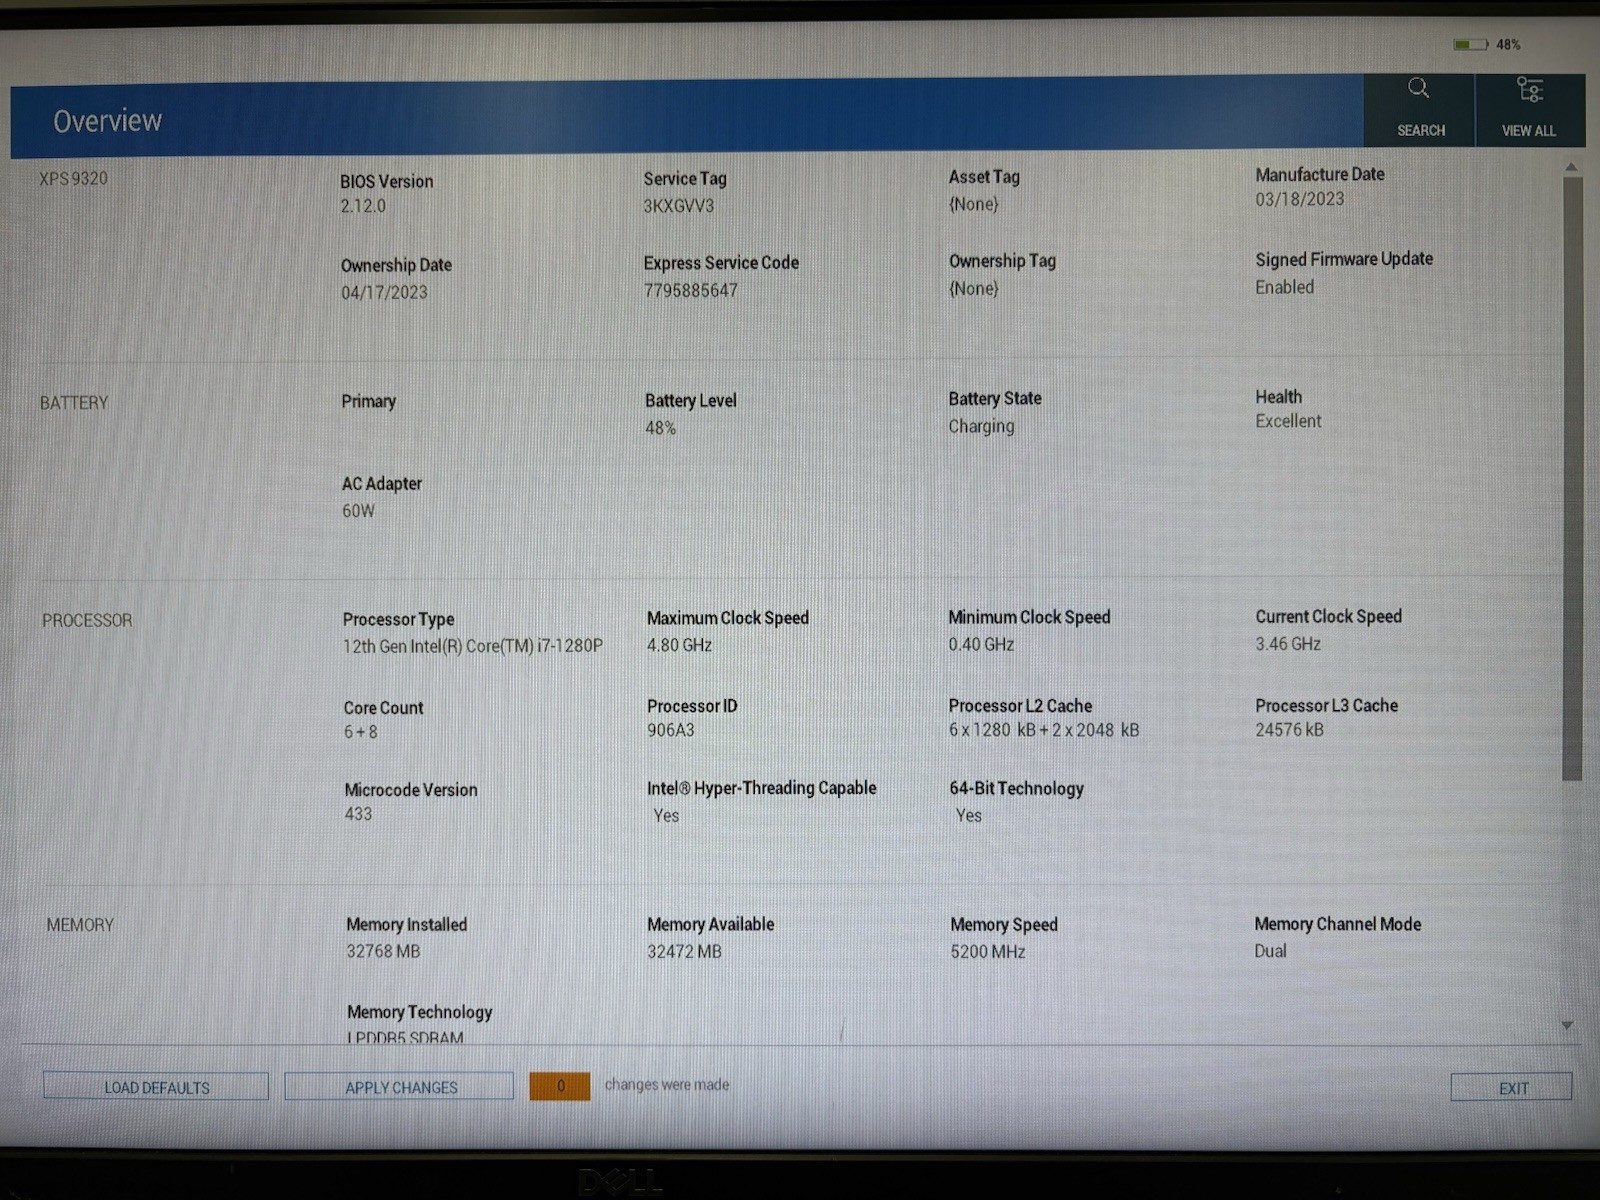Click the 'changes were made' status text
1600x1200 pixels.
[x=667, y=1085]
